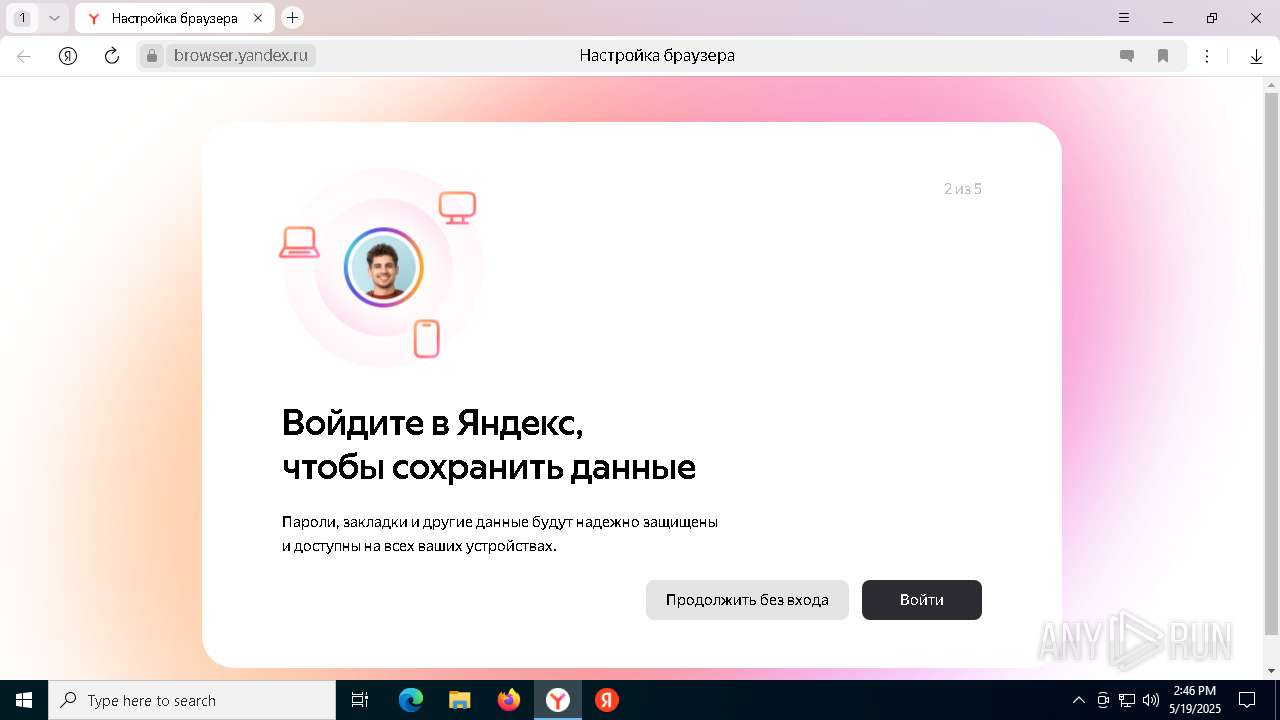Launch Firefox from taskbar

click(509, 700)
